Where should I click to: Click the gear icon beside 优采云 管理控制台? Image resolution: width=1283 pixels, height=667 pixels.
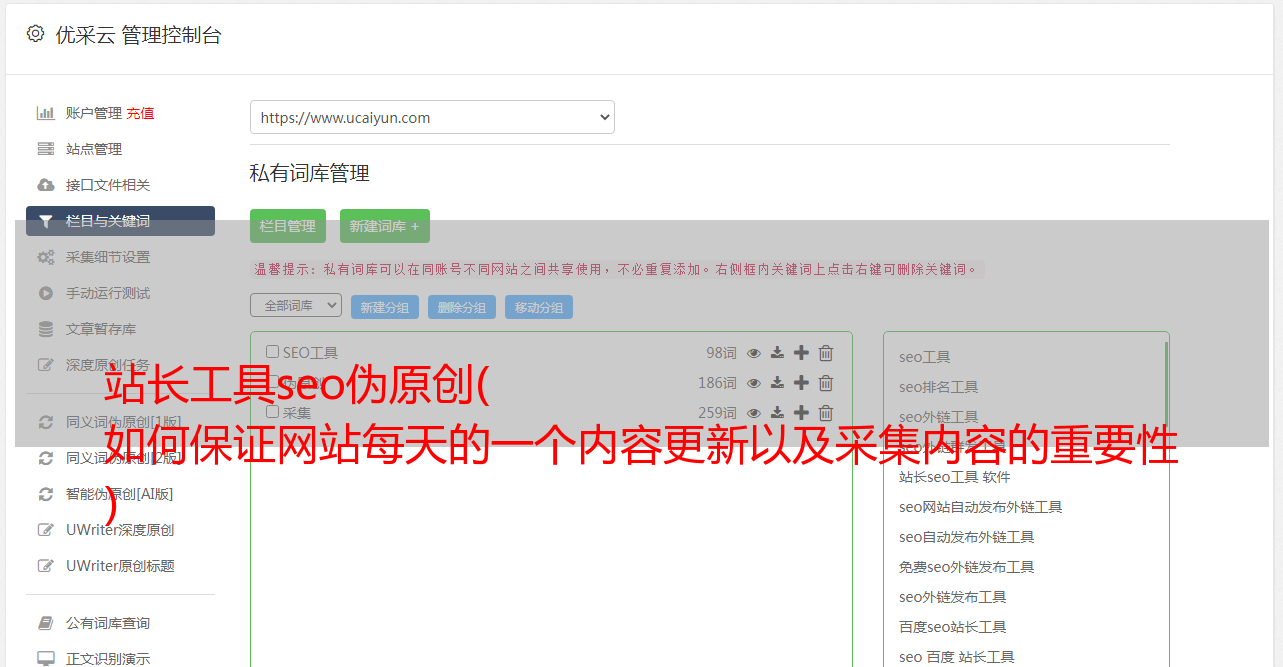click(35, 34)
